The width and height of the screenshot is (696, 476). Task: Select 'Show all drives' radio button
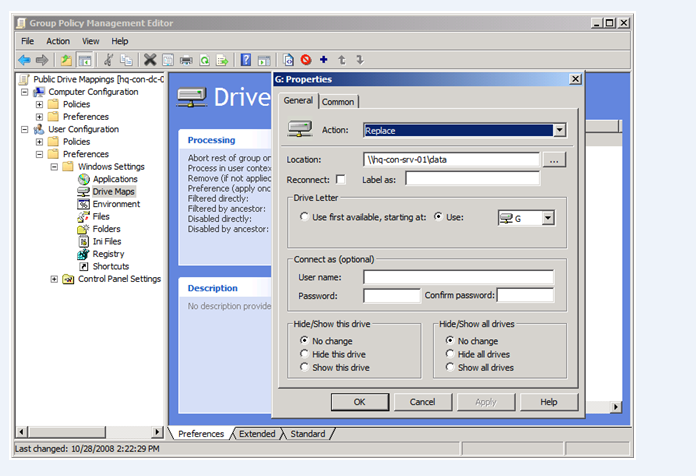point(450,368)
